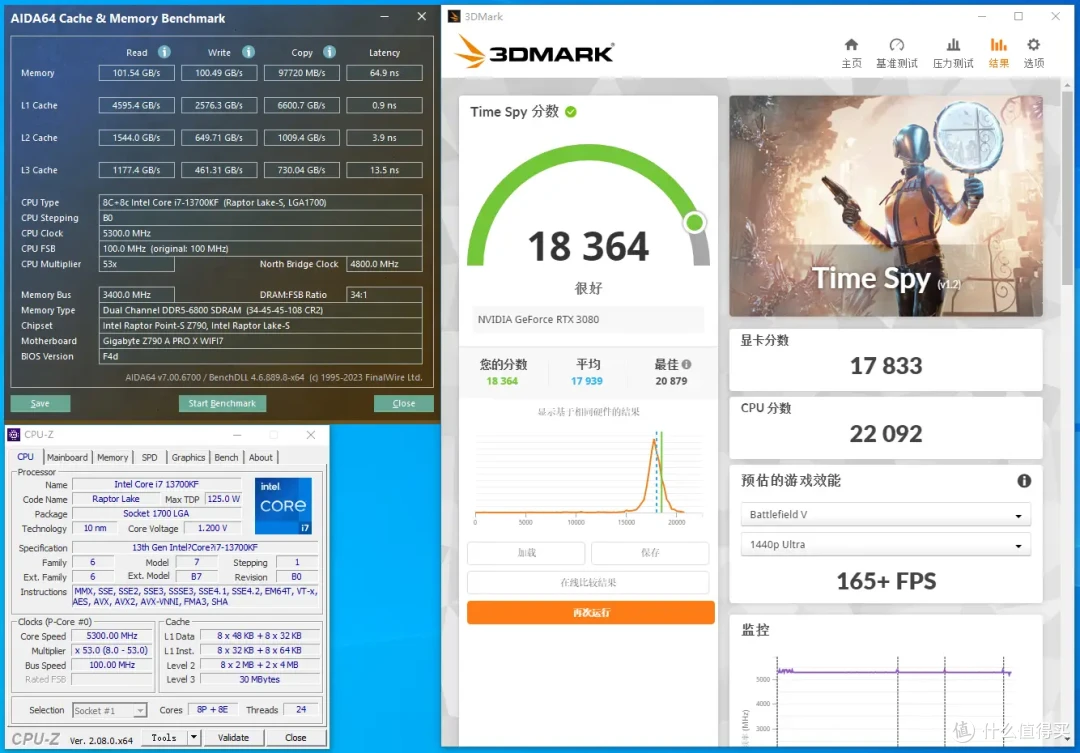Click the Level 3 30 MBytes cache field
Viewport: 1080px width, 753px height.
coord(260,679)
